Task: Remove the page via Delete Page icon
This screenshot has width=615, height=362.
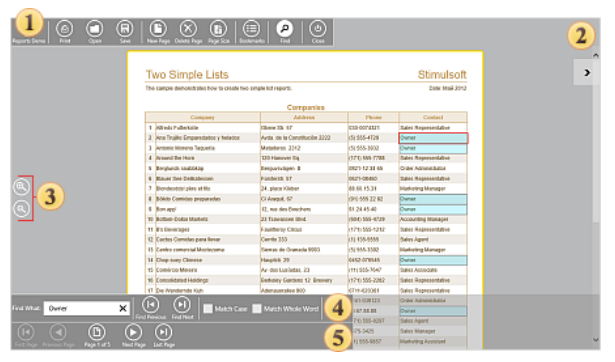Action: (x=188, y=29)
